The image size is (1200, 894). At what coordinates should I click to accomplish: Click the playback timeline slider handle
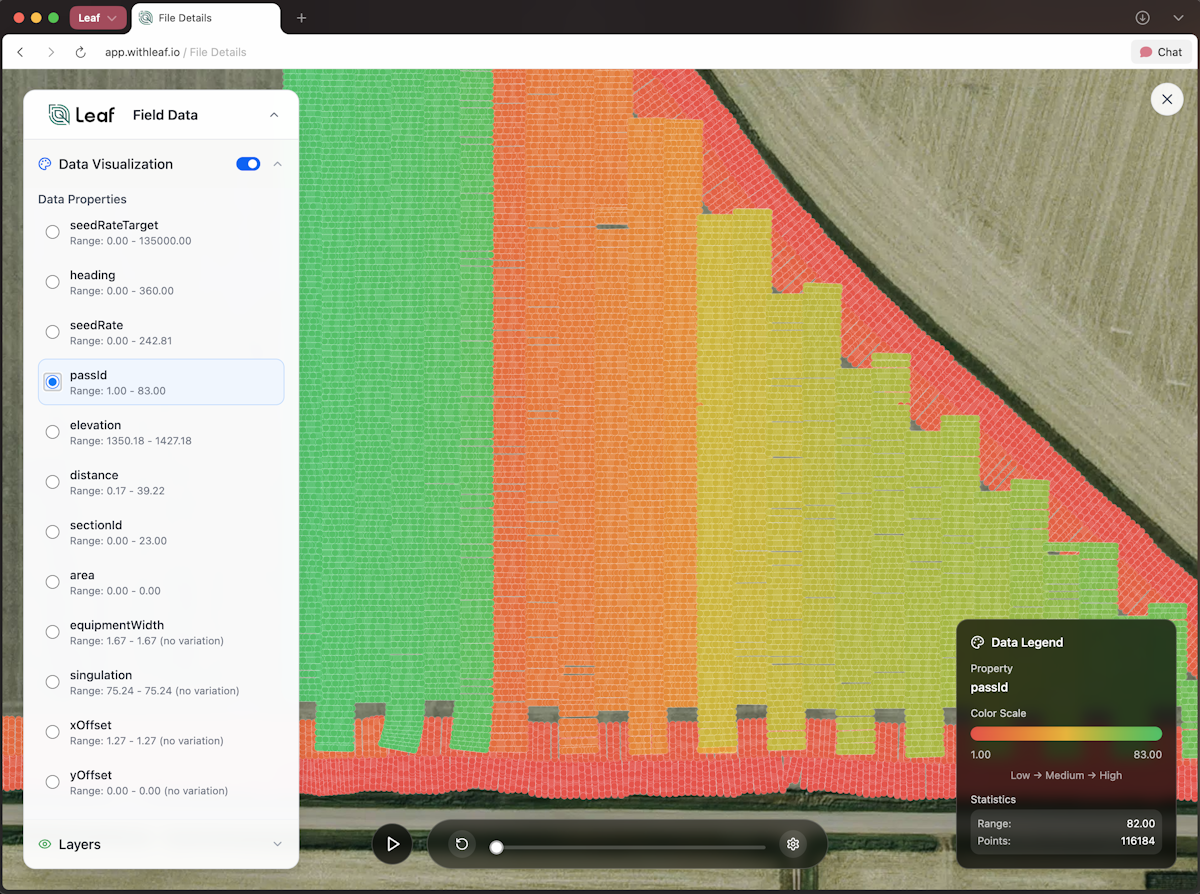coord(496,847)
